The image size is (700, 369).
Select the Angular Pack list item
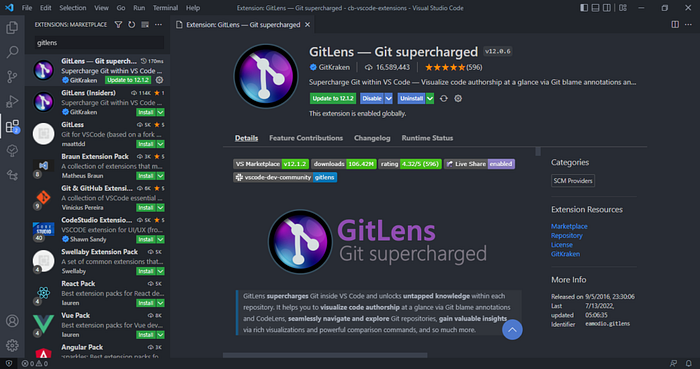click(97, 351)
